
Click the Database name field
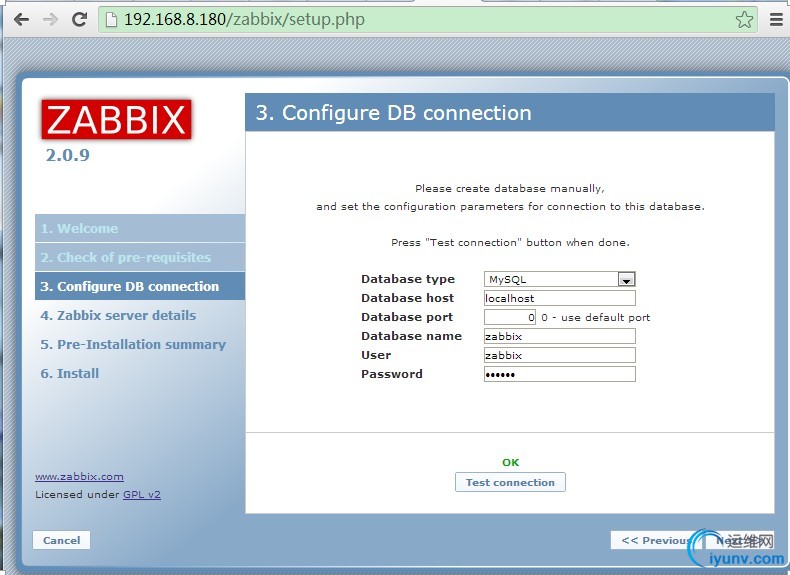click(559, 336)
